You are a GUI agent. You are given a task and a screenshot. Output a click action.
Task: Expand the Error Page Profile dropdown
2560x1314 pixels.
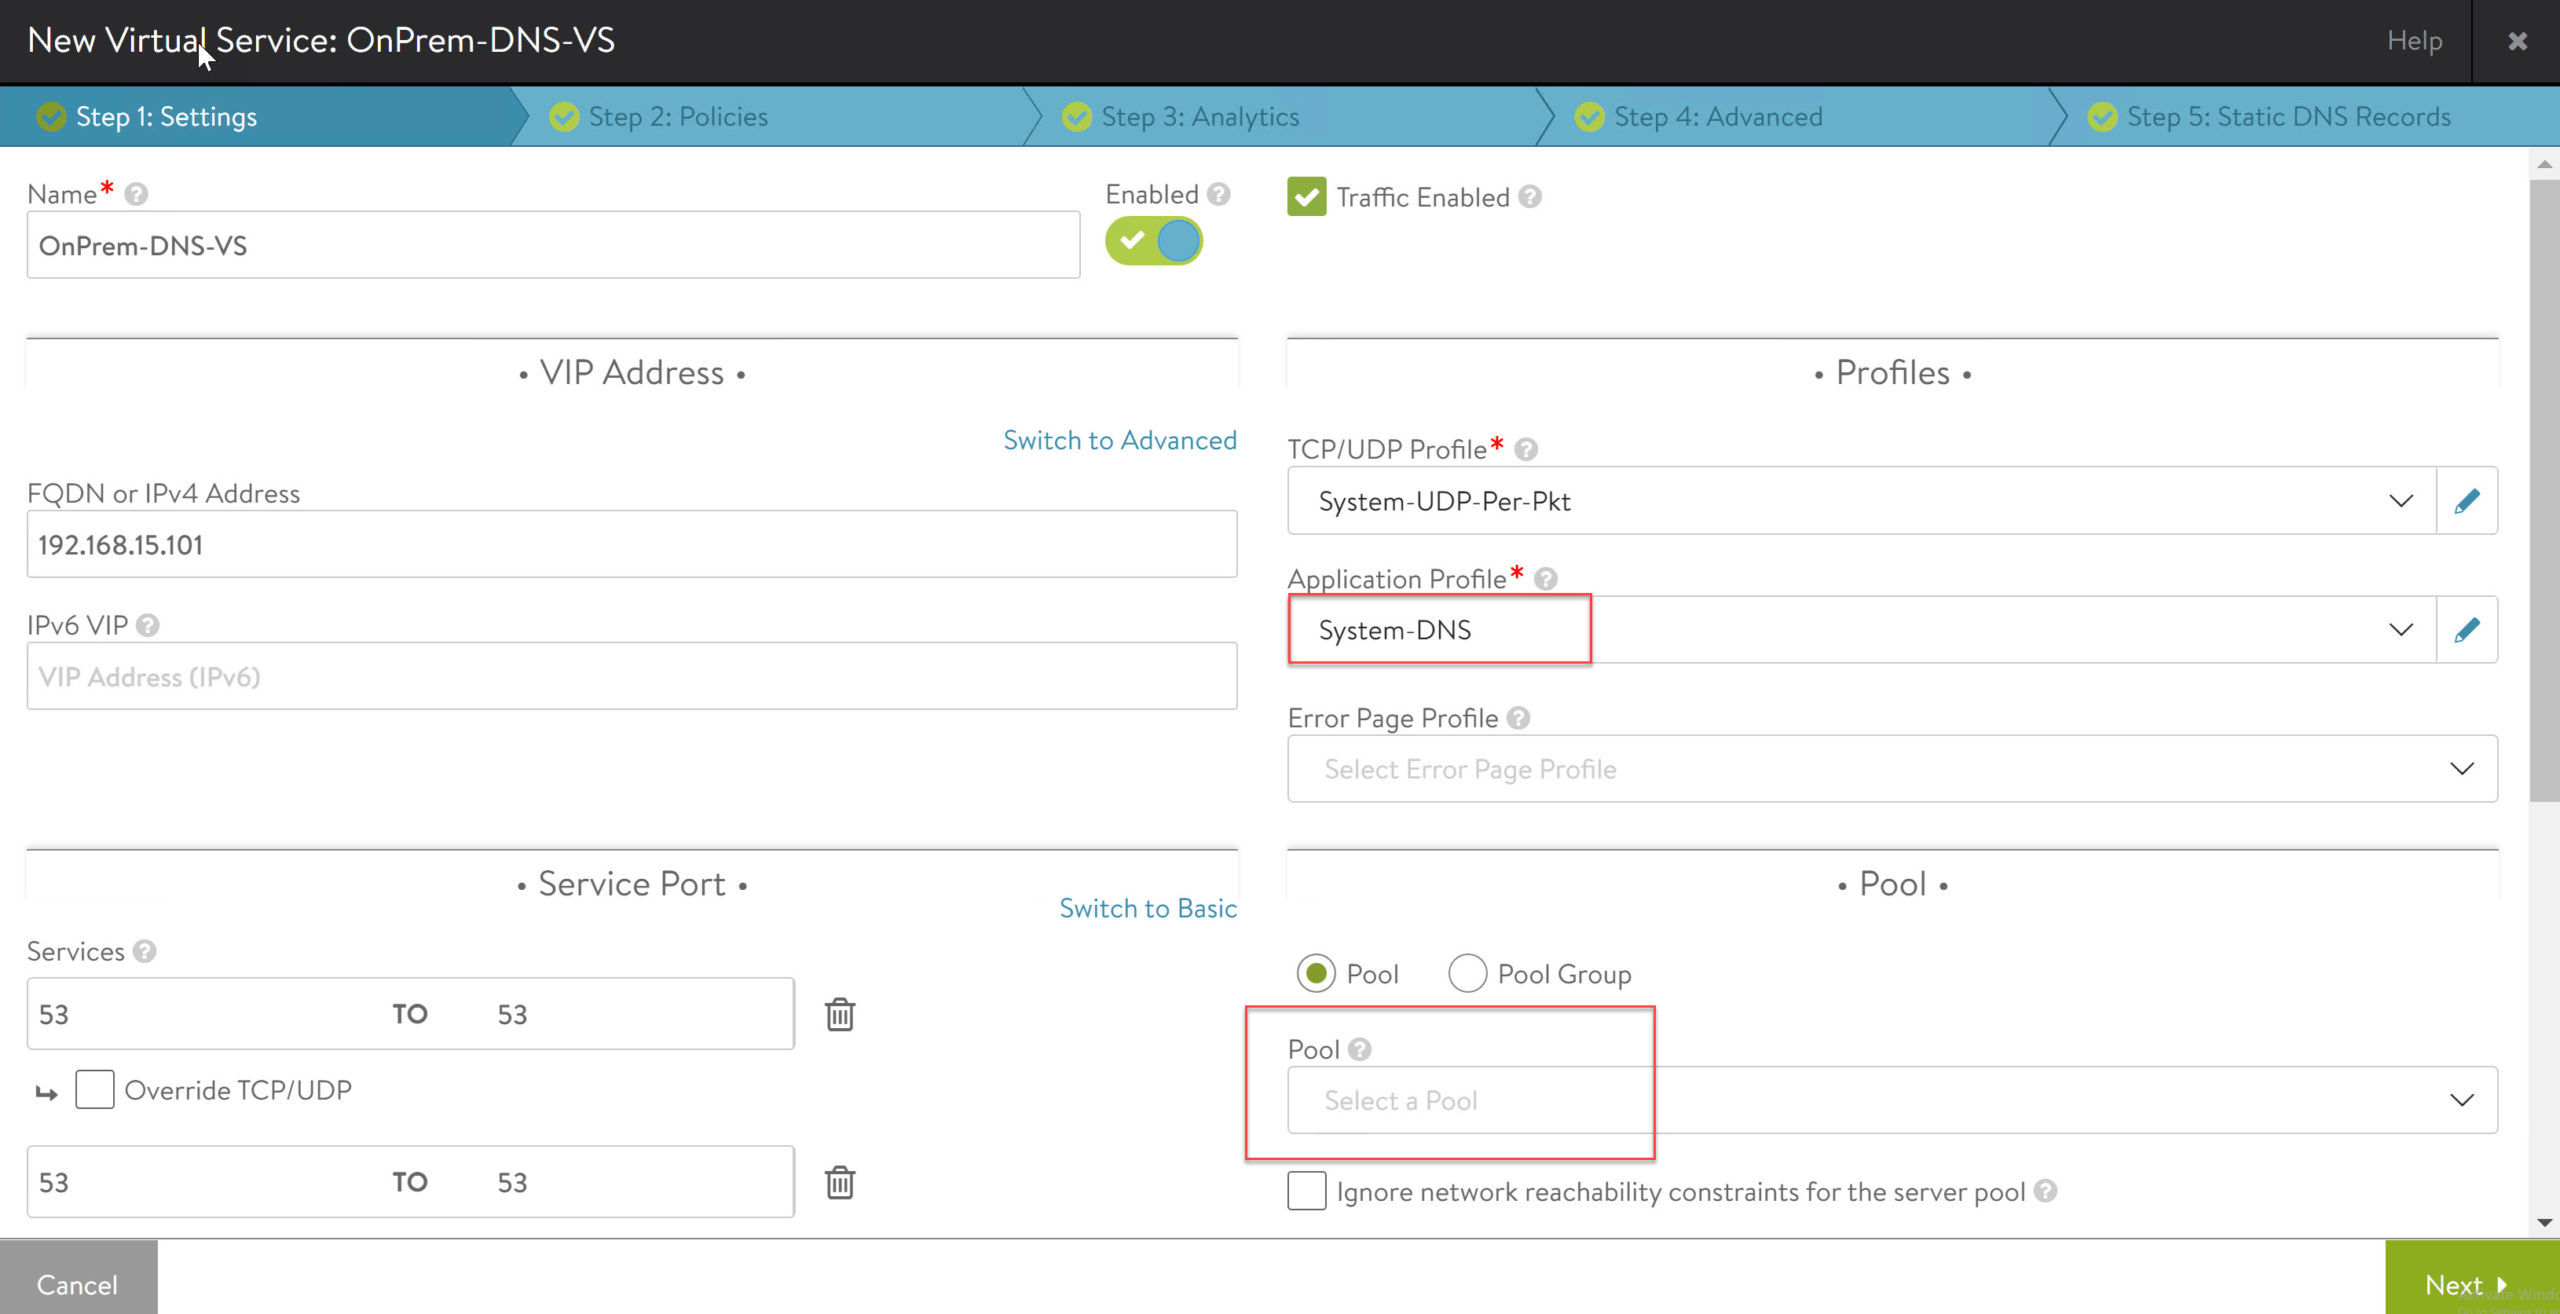1890,769
